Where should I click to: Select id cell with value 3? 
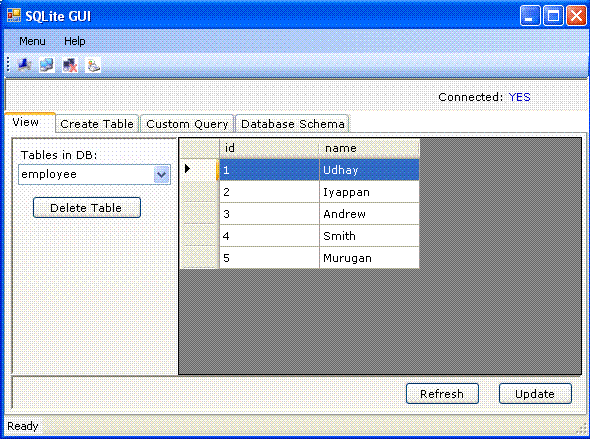tap(269, 214)
